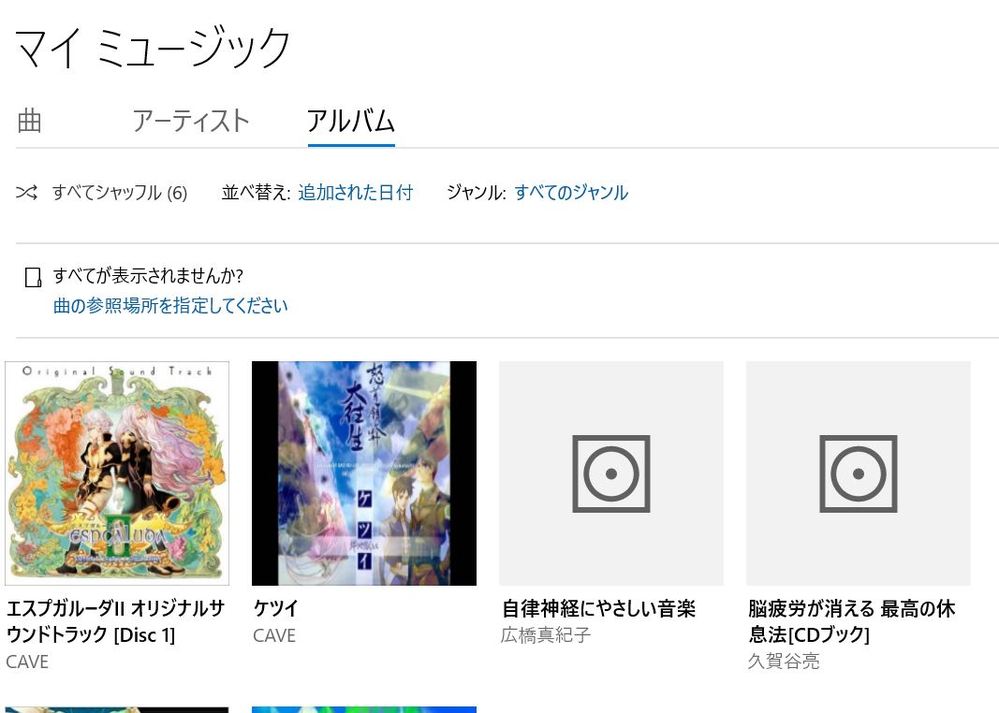Expand the 追加された日付 sort dropdown
The width and height of the screenshot is (999, 713).
[x=356, y=192]
